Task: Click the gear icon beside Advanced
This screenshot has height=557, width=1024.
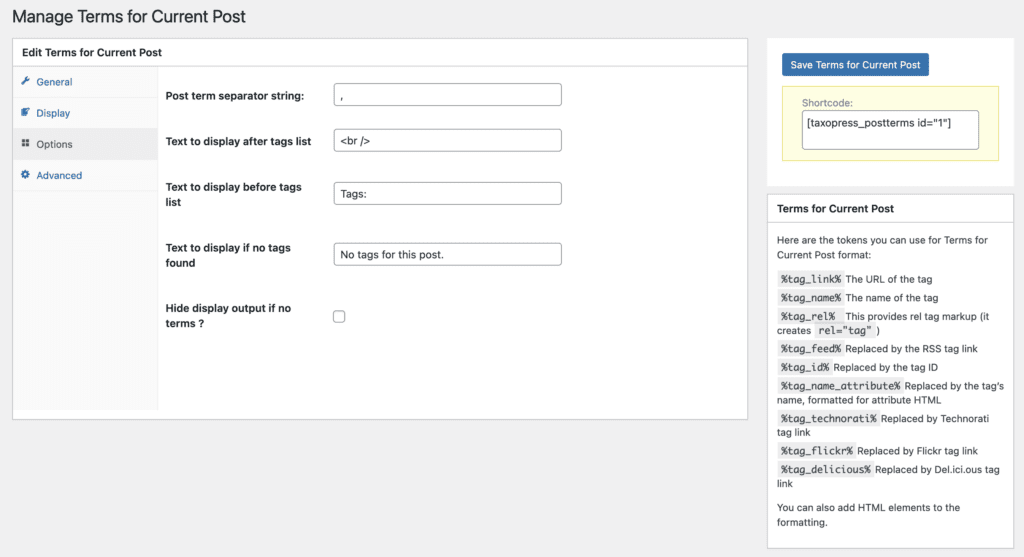Action: (25, 174)
